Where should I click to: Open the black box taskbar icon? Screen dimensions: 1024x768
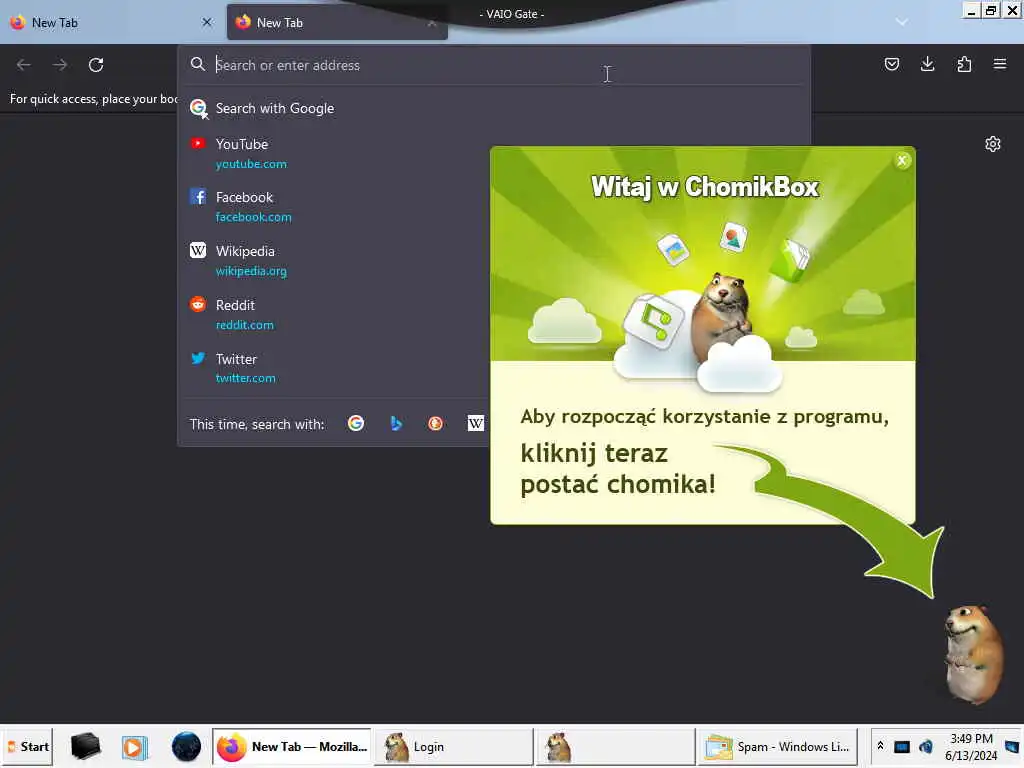[86, 746]
